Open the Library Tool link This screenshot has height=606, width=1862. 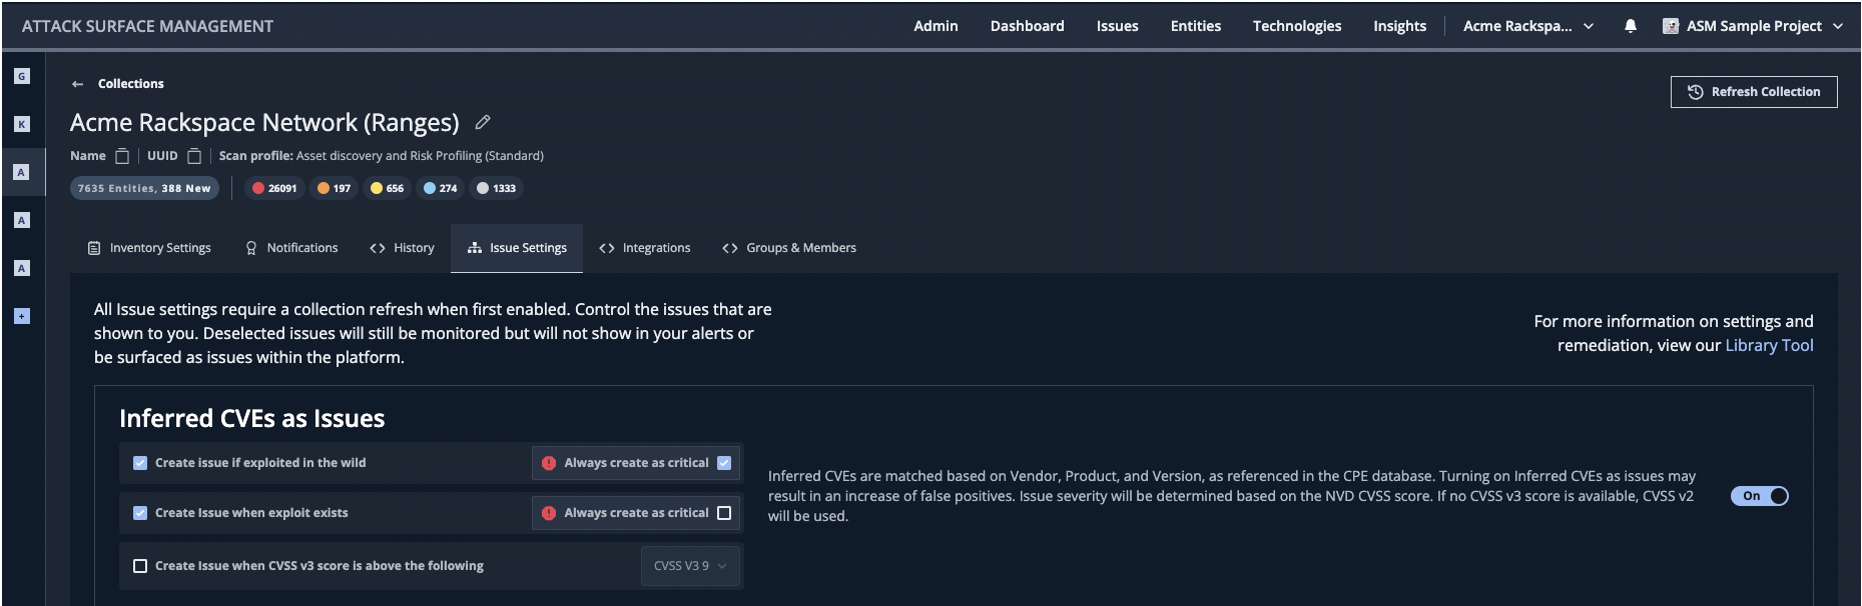[1769, 345]
